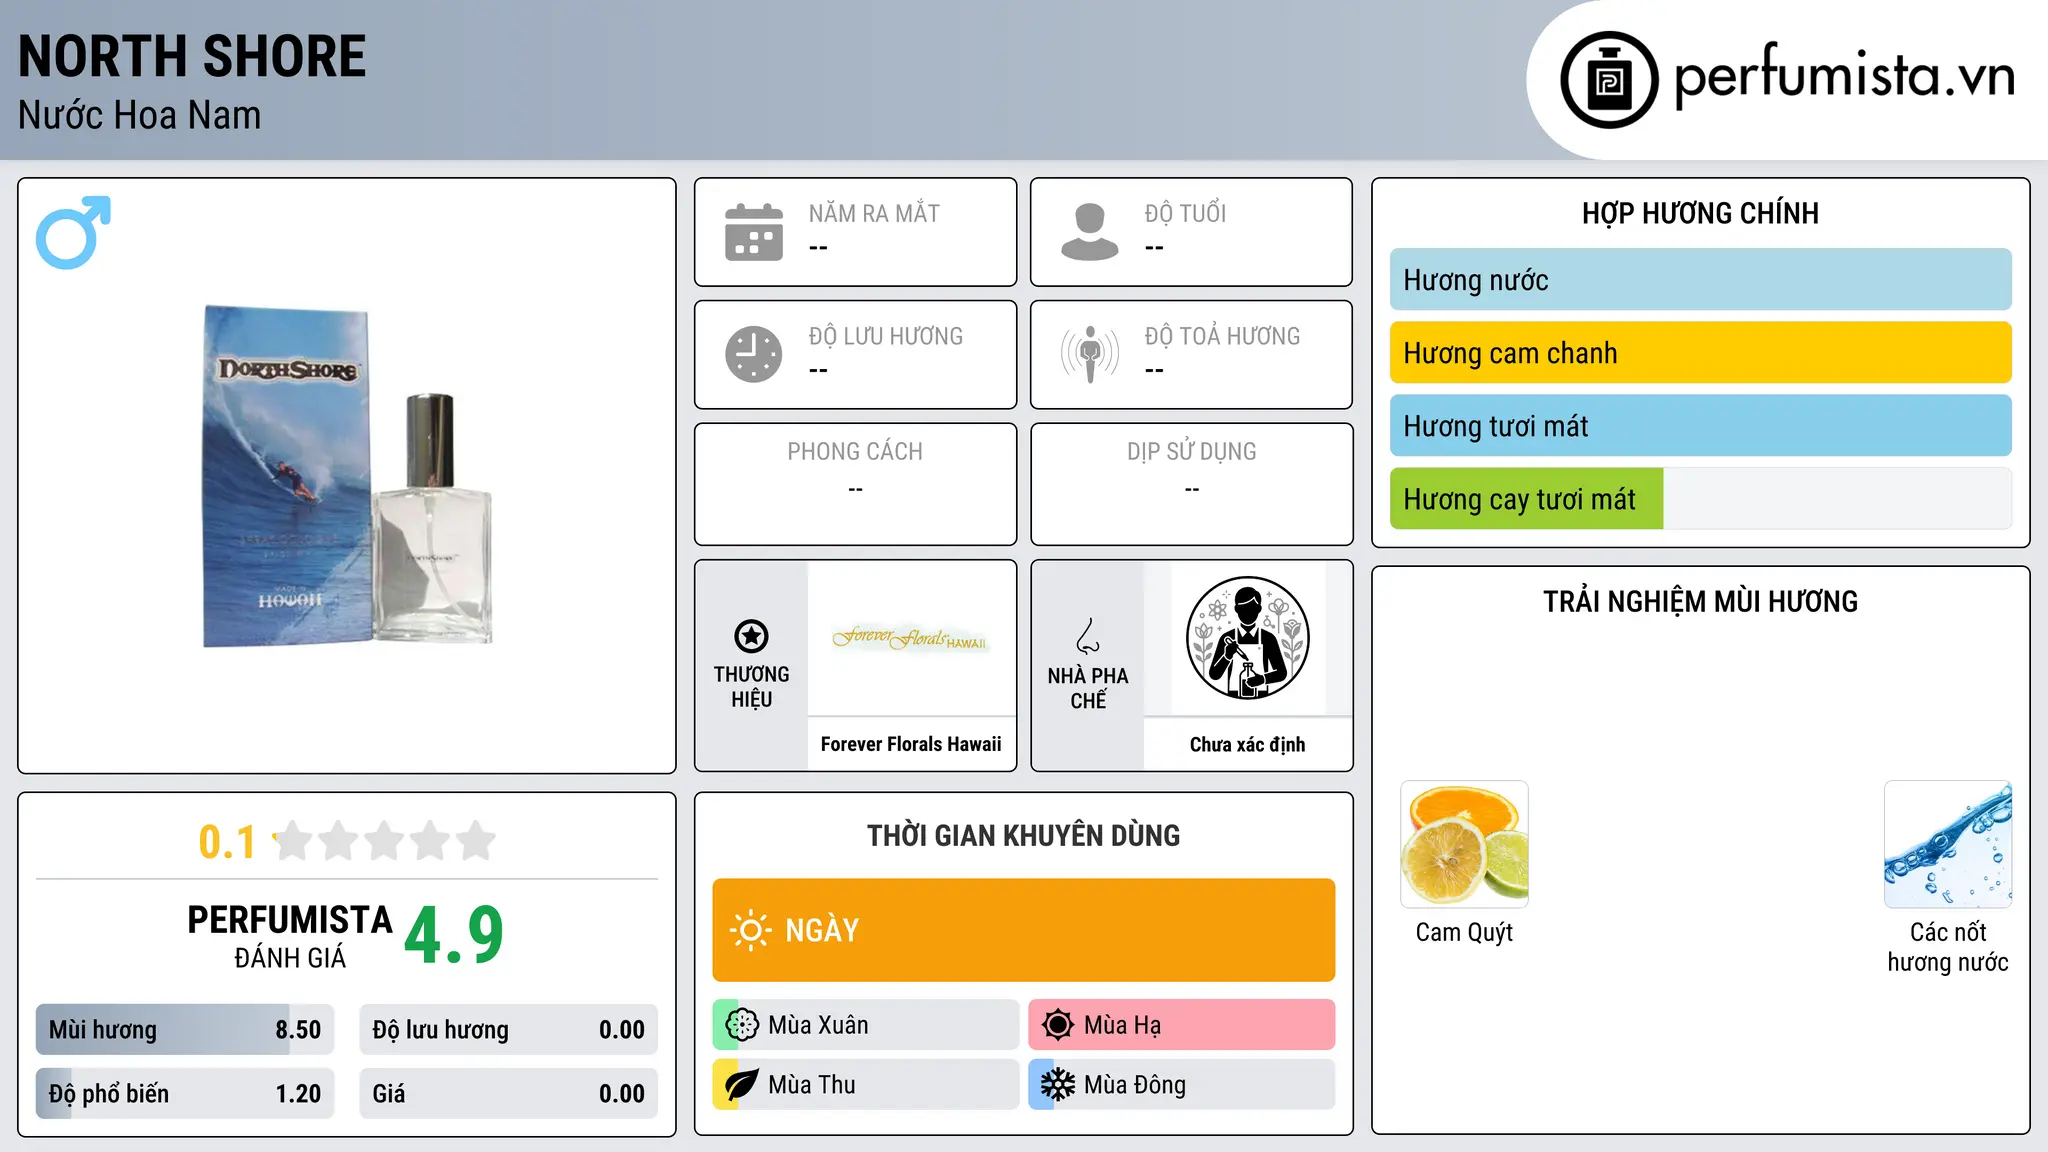Image resolution: width=2048 pixels, height=1152 pixels.
Task: Click the calendar icon for Năm ra mắt
Action: 754,232
